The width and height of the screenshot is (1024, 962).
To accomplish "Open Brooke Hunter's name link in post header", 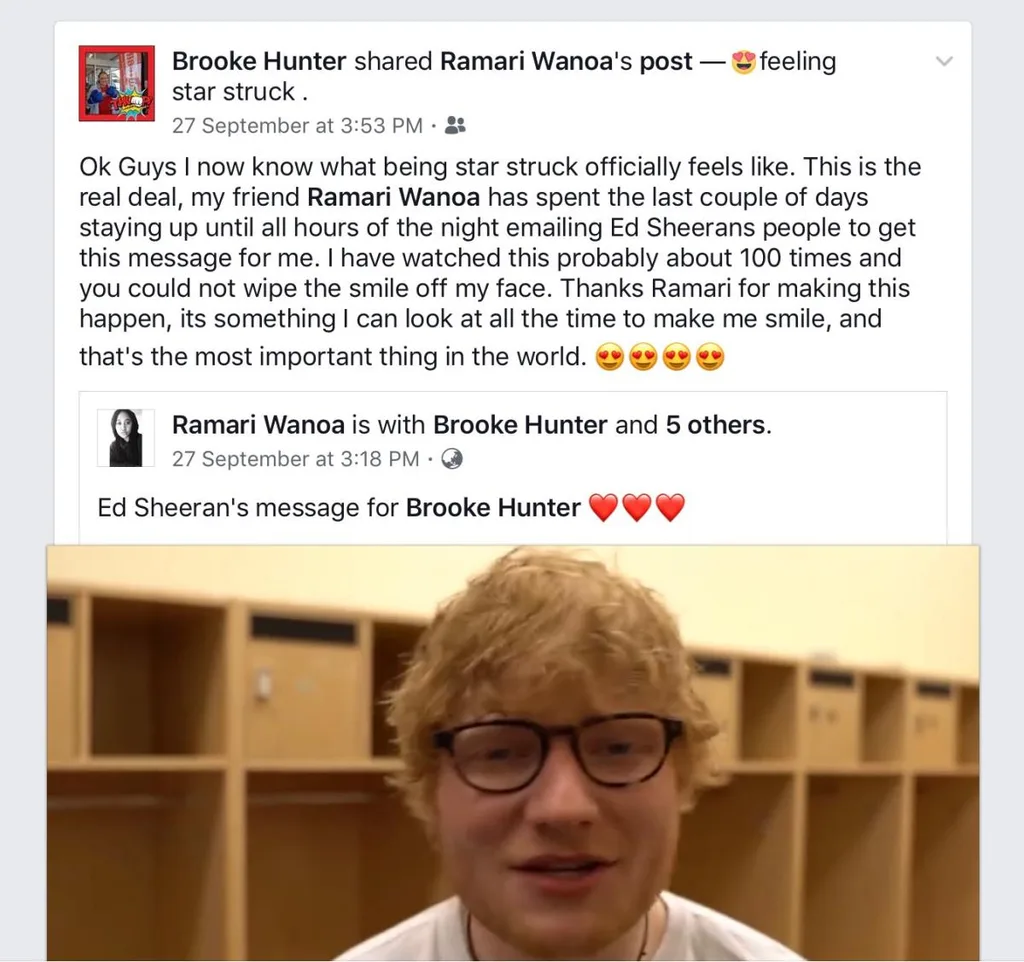I will coord(259,61).
